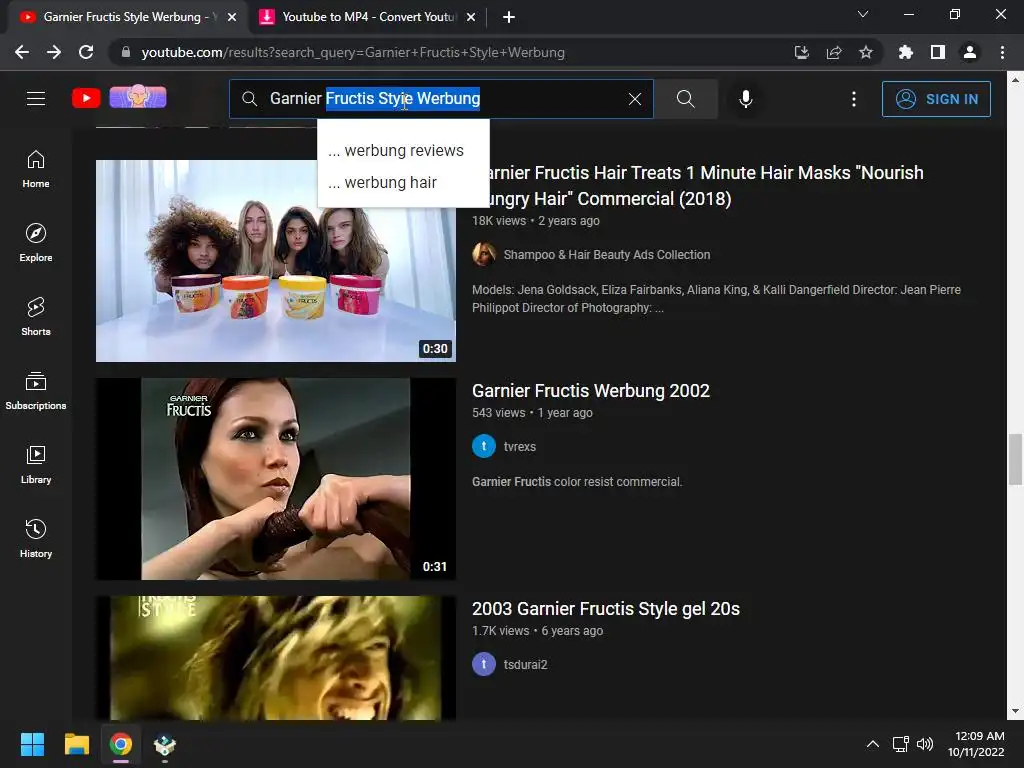Open Hair Masks commercial thumbnail
Screen dimensions: 1024x768
point(276,261)
